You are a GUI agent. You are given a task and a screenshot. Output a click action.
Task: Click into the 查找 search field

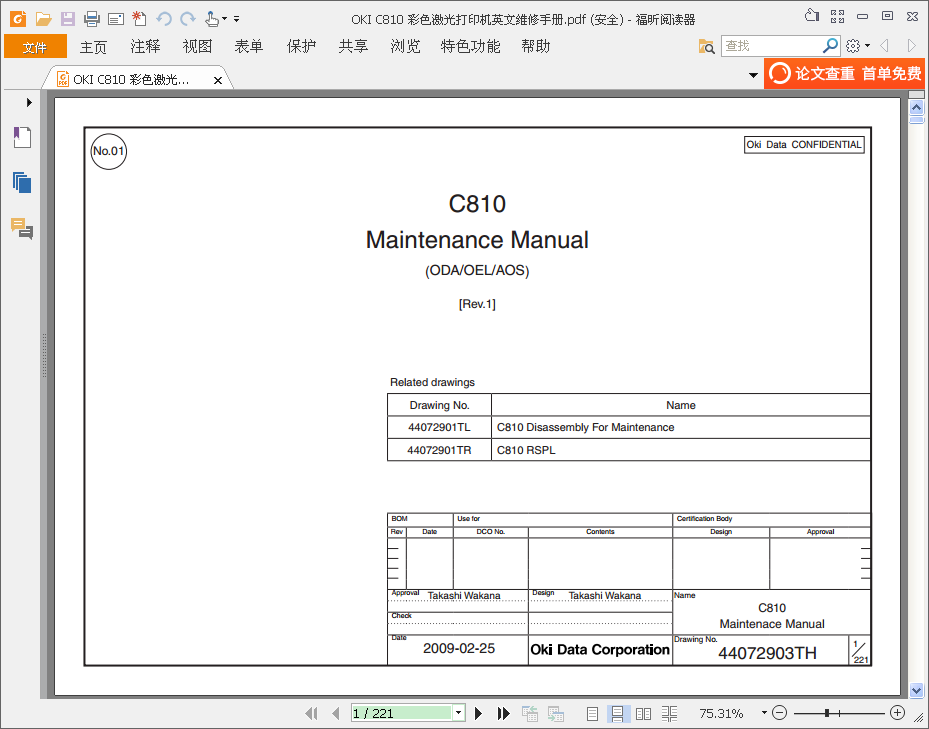click(x=770, y=46)
